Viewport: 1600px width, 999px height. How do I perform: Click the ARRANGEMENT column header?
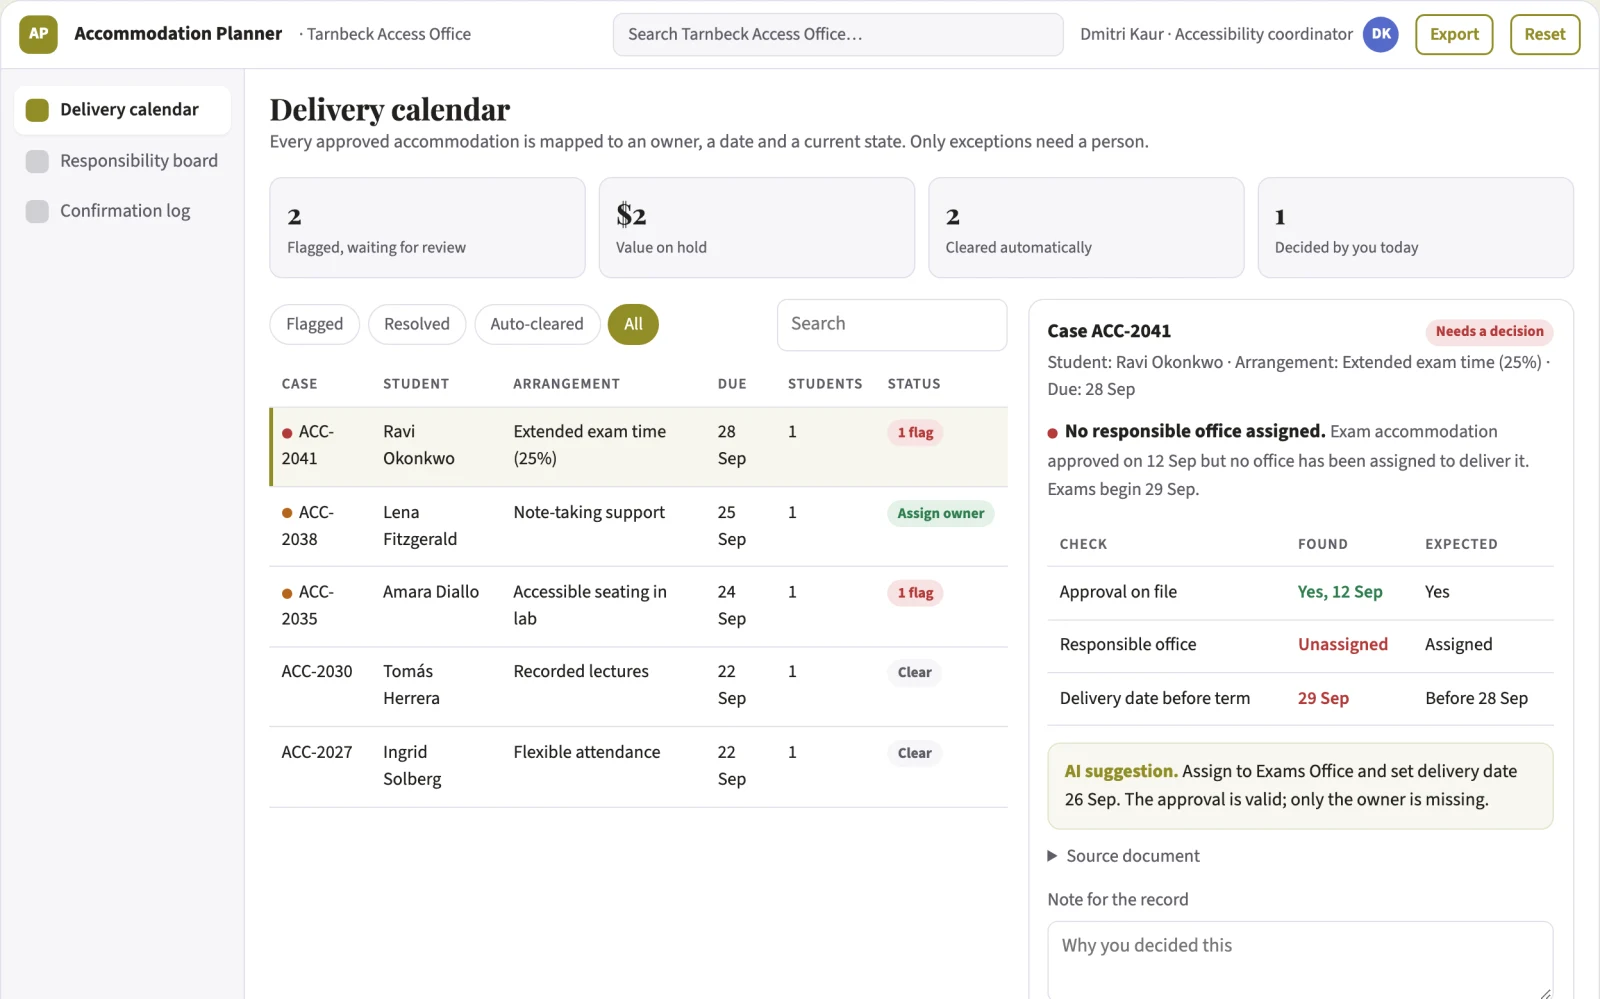pos(566,384)
